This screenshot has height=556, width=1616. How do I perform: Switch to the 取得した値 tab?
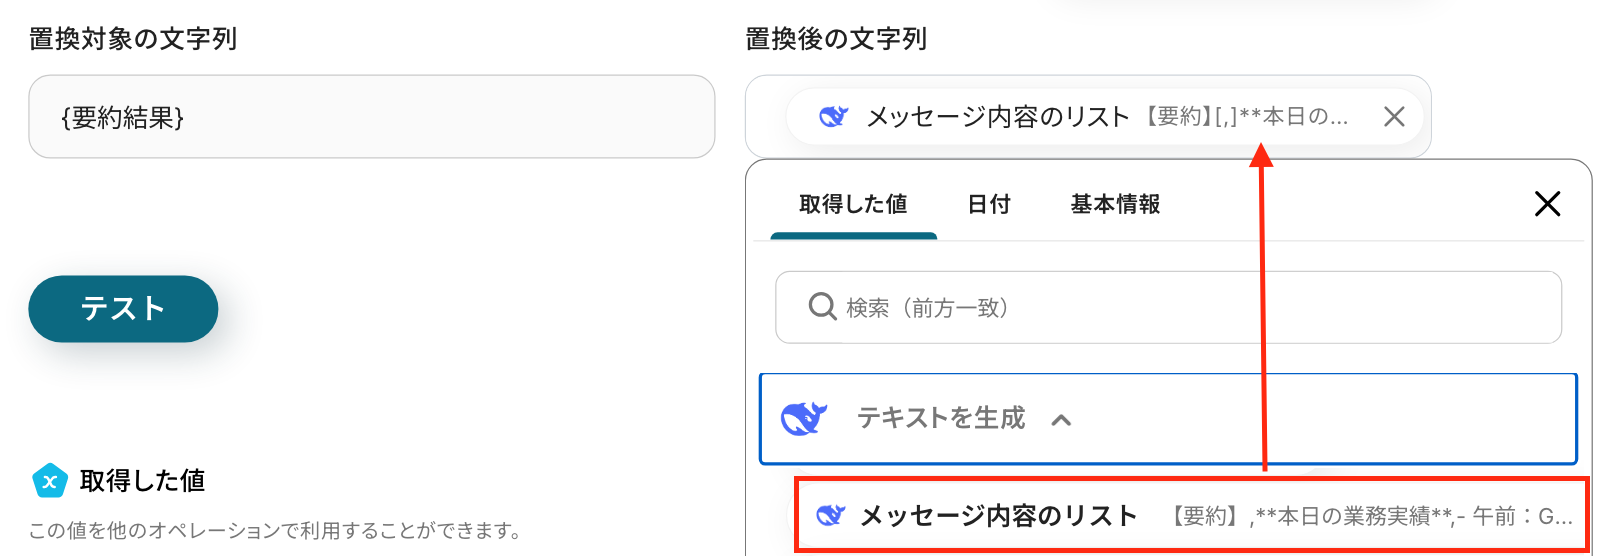(x=853, y=204)
